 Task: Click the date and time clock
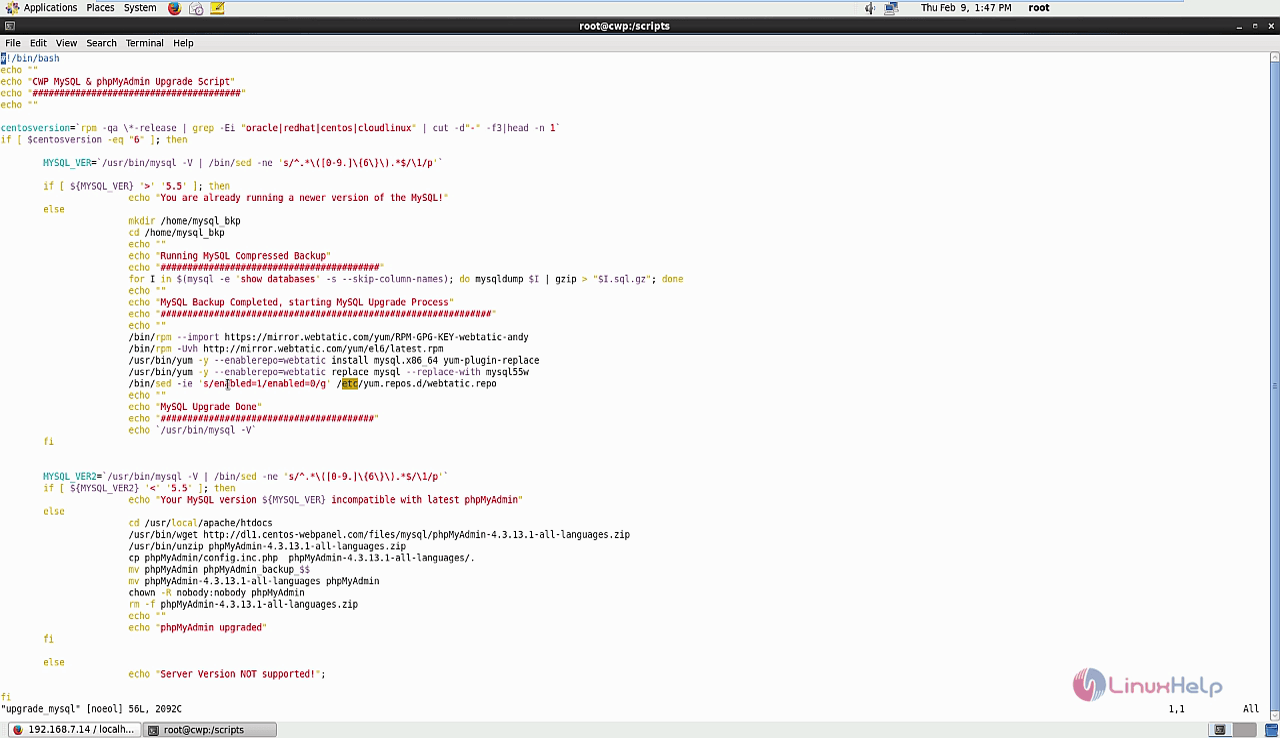(965, 8)
